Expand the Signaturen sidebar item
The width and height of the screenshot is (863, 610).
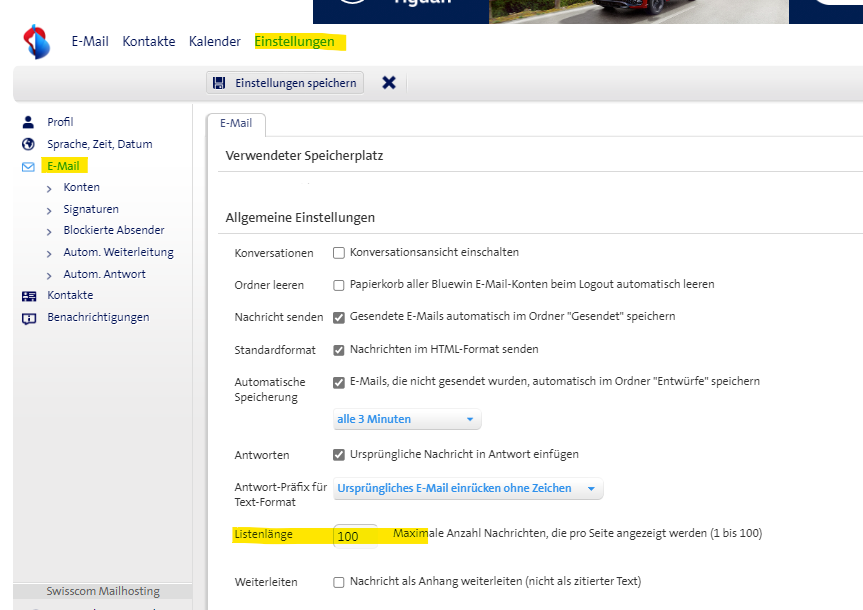pyautogui.click(x=90, y=210)
